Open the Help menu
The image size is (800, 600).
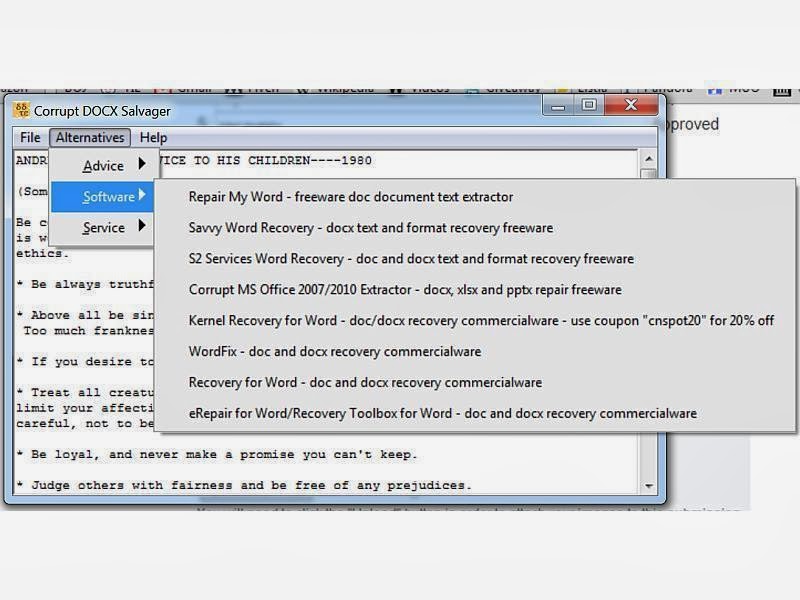(x=153, y=137)
